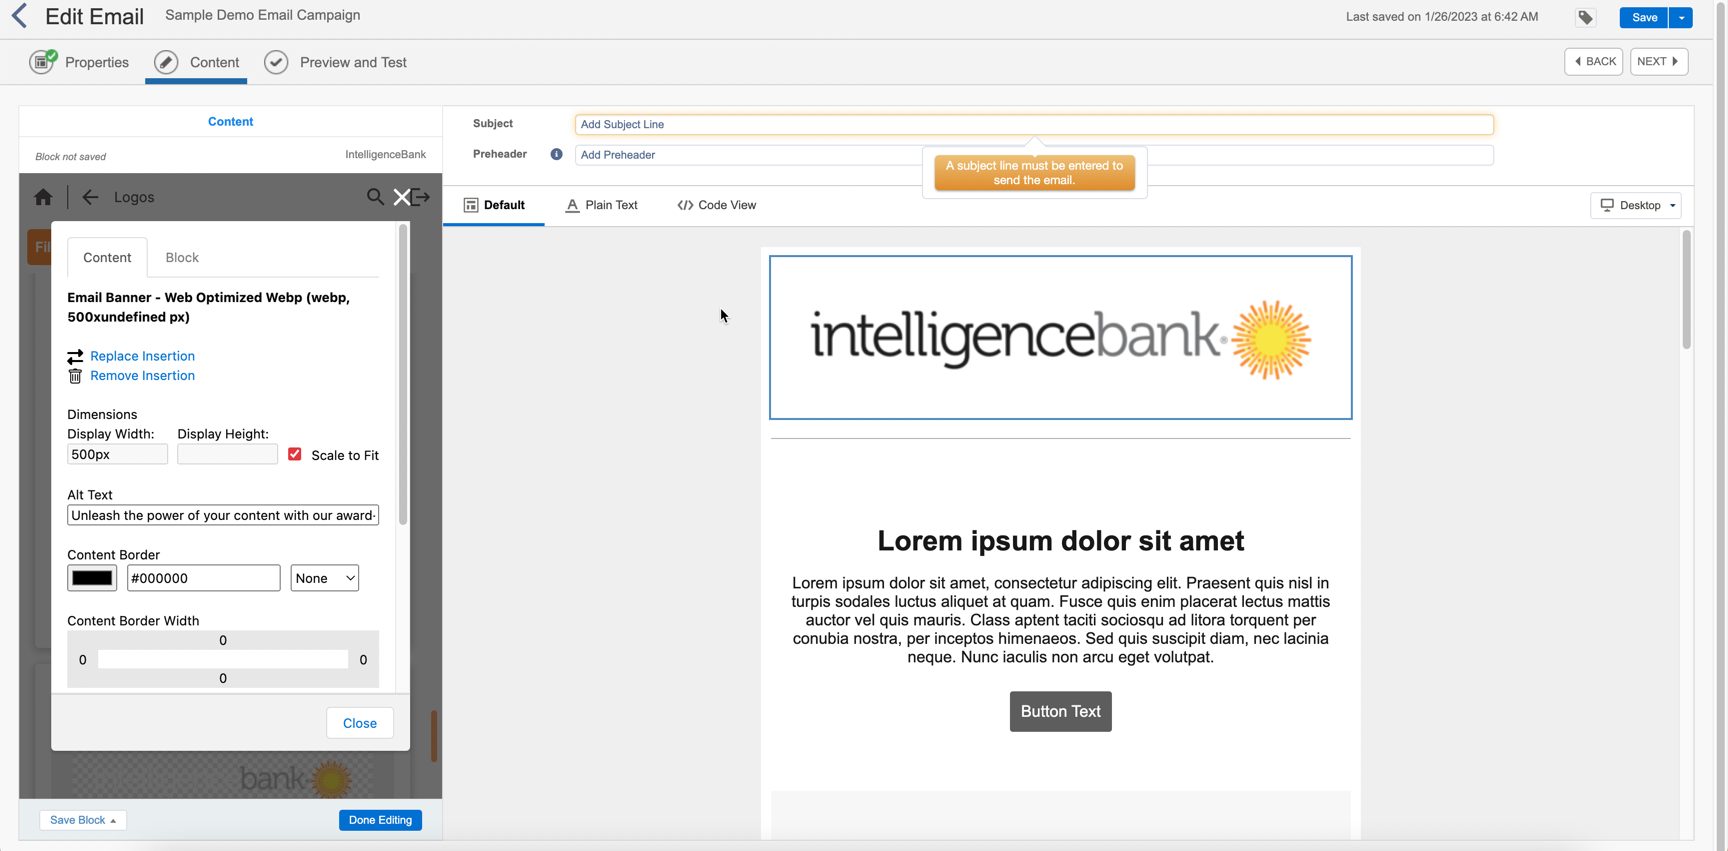Search assets with the magnifier icon

(x=375, y=197)
